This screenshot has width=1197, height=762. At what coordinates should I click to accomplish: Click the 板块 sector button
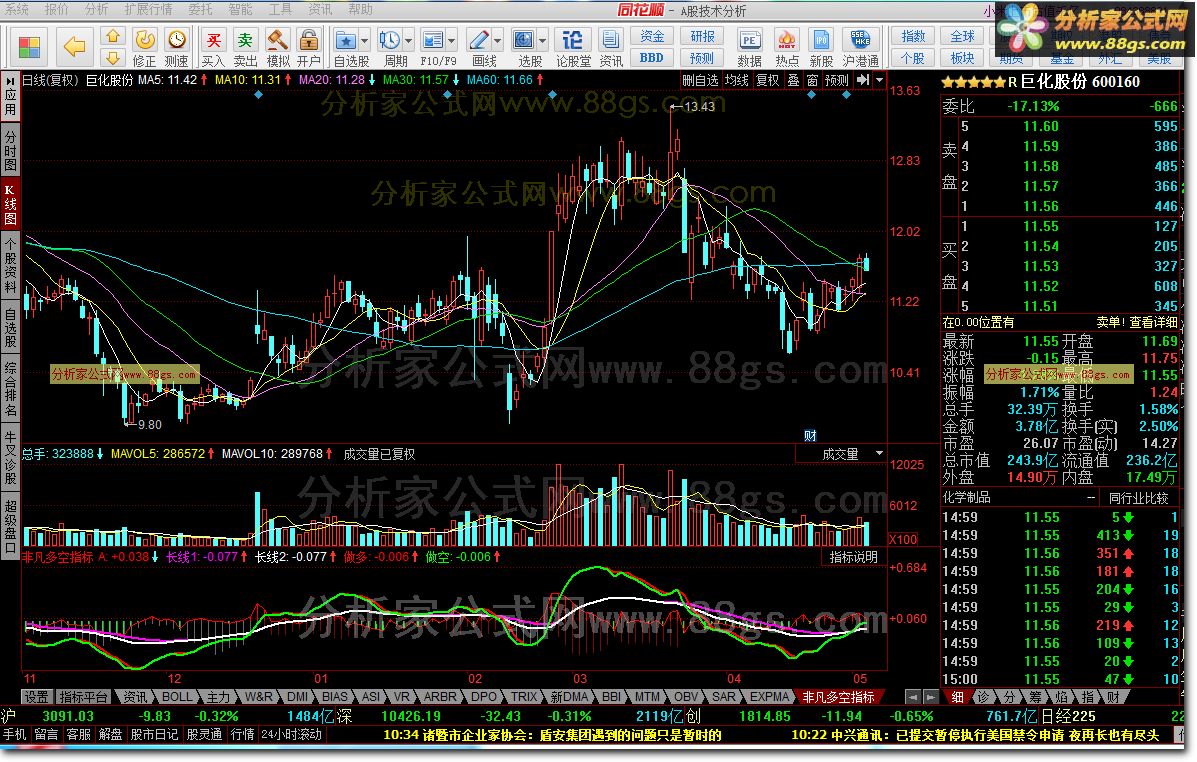(x=962, y=58)
